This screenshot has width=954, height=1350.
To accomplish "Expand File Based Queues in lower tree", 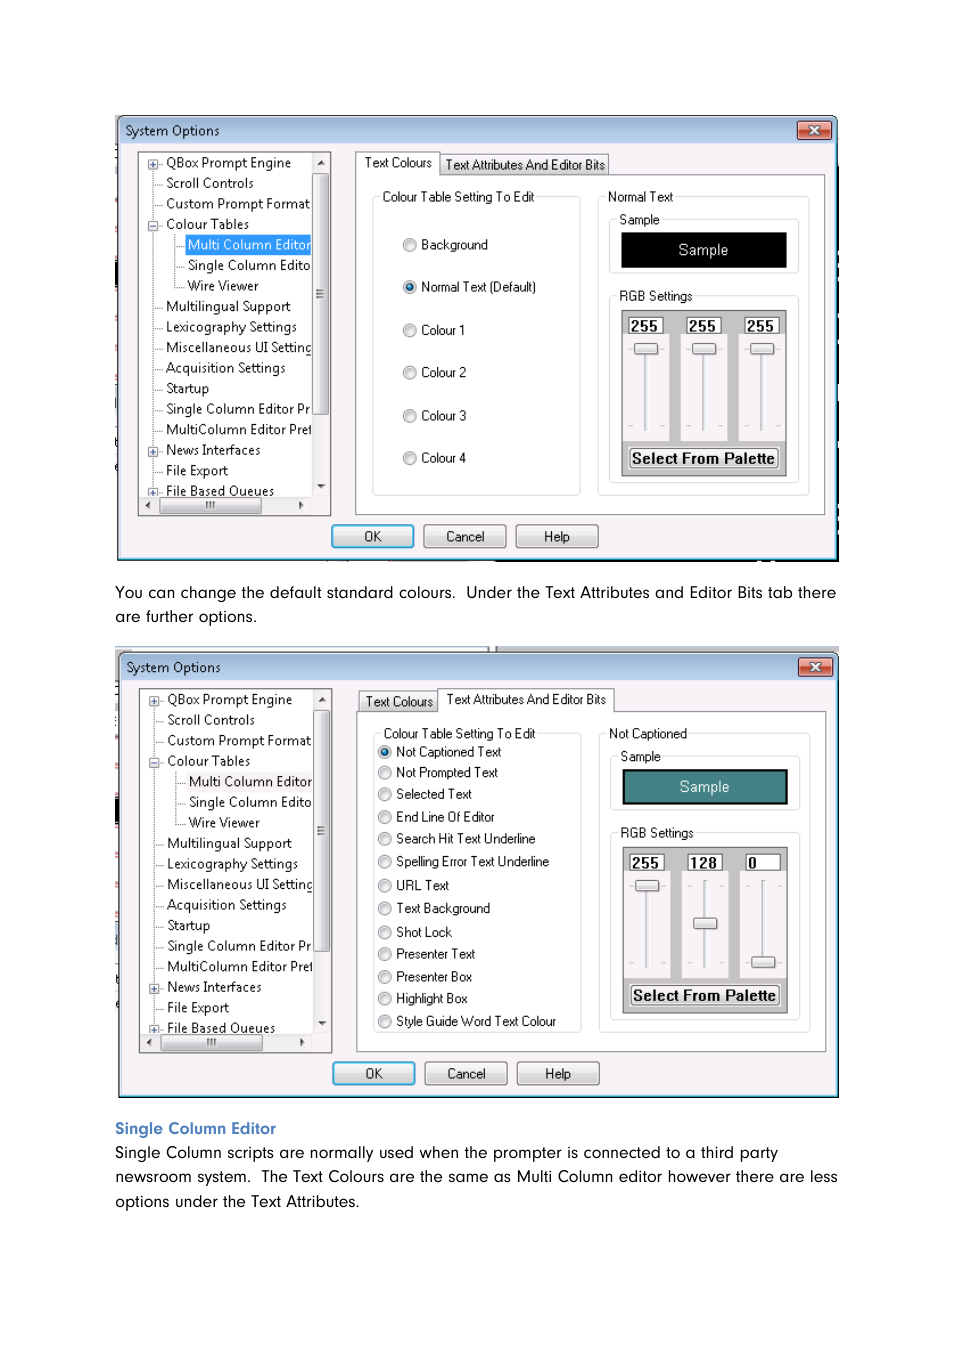I will [x=154, y=1029].
